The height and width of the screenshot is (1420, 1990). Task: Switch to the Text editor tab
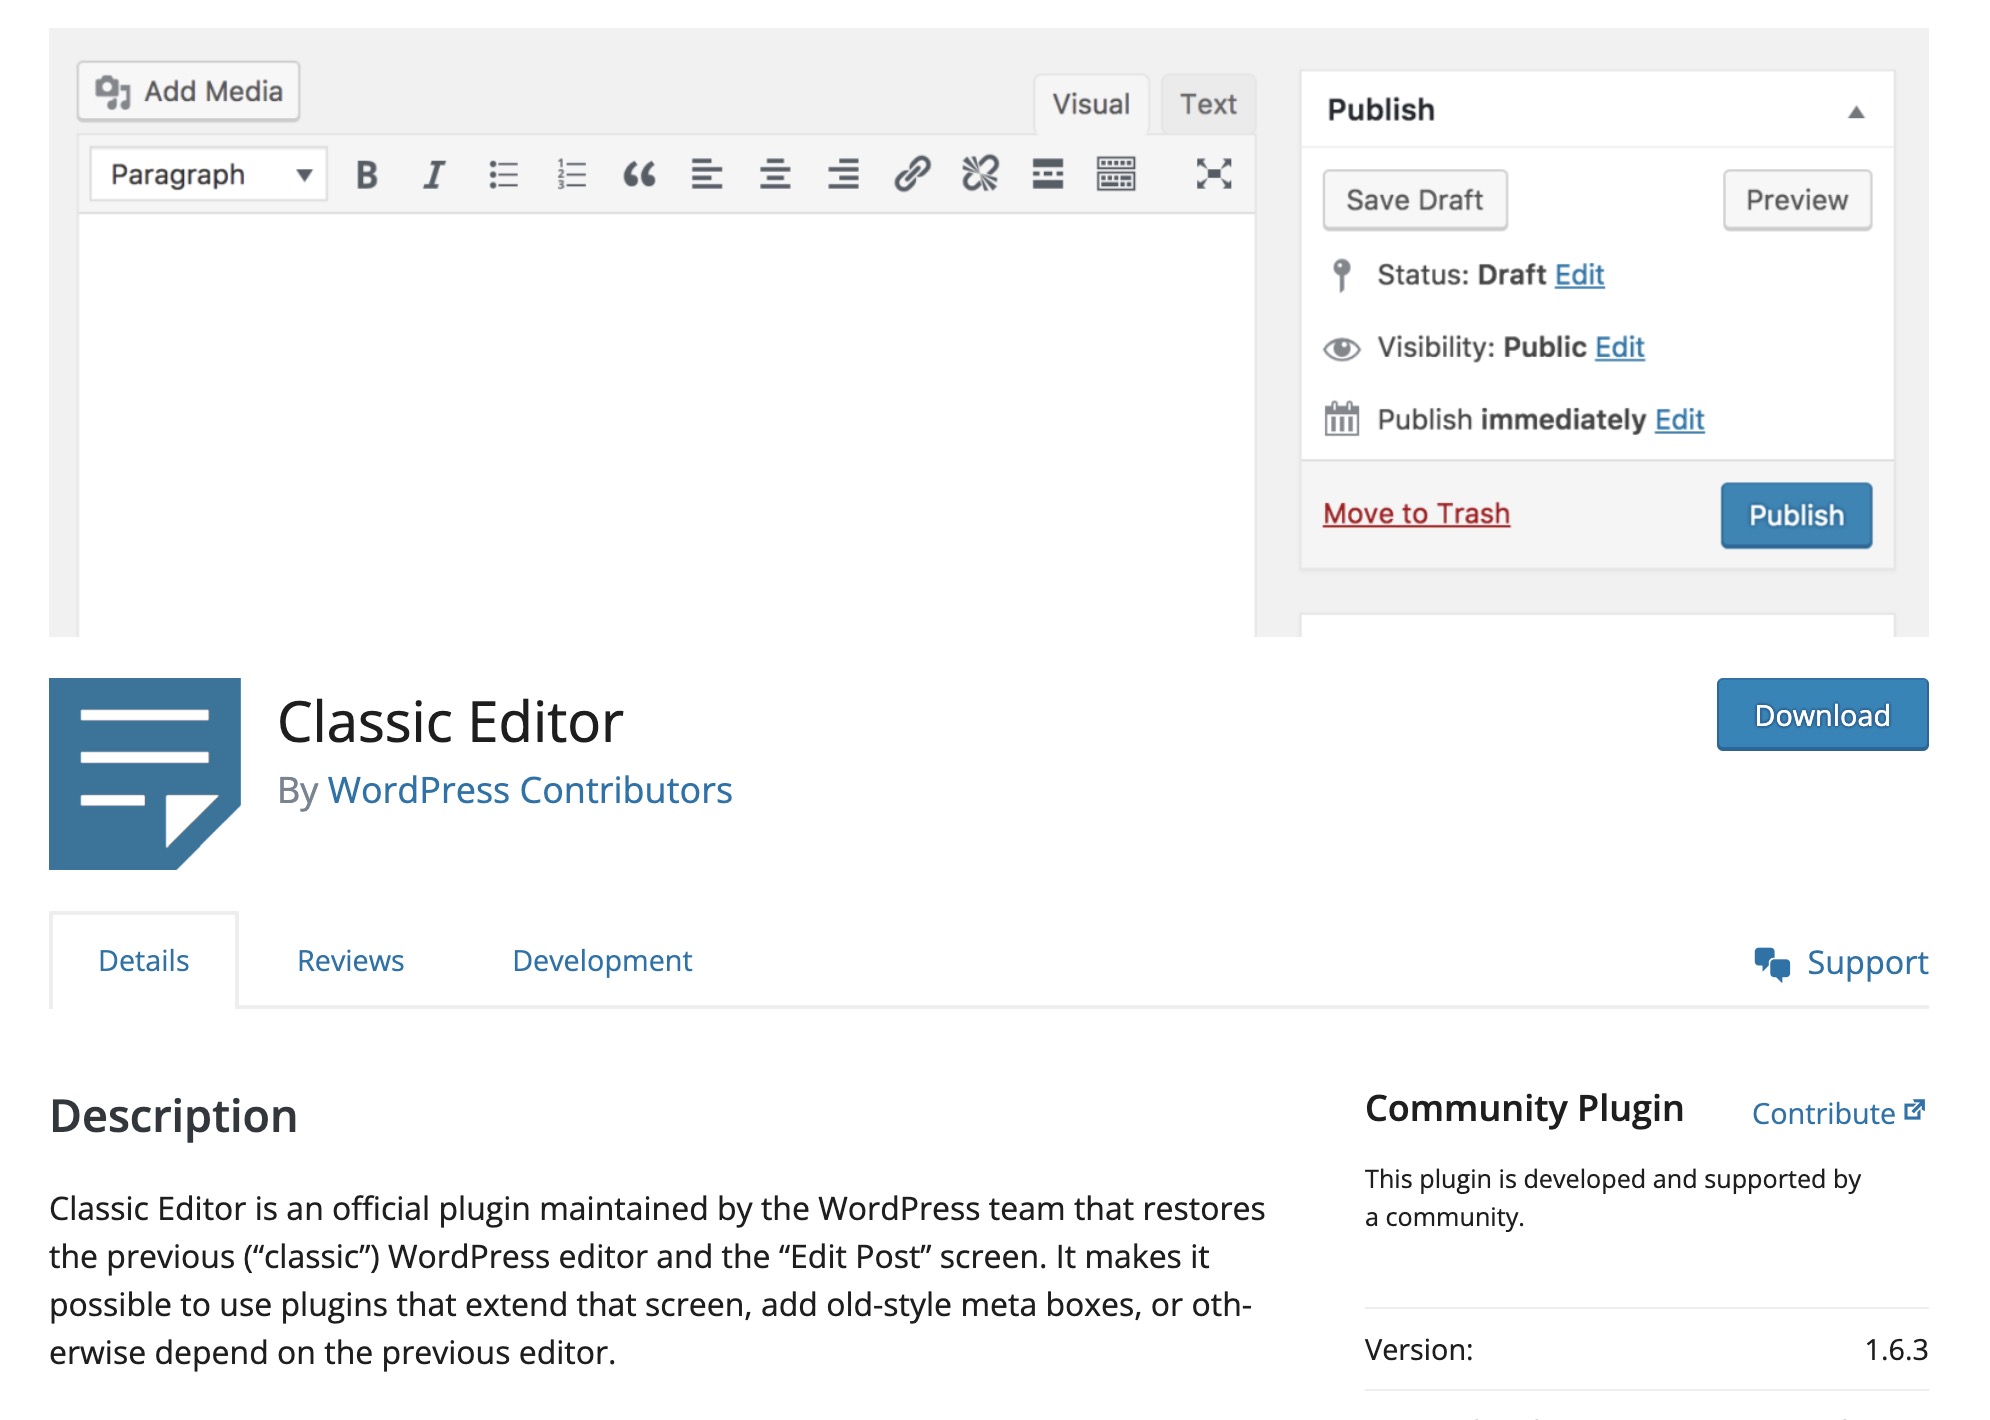pyautogui.click(x=1207, y=104)
